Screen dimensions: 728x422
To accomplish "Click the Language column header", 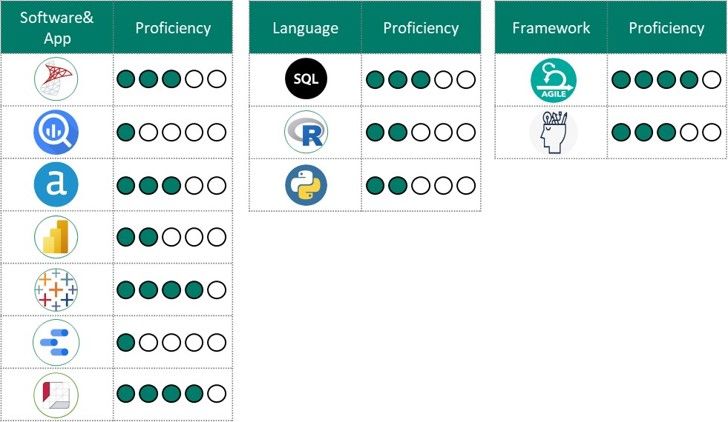I will tap(305, 27).
